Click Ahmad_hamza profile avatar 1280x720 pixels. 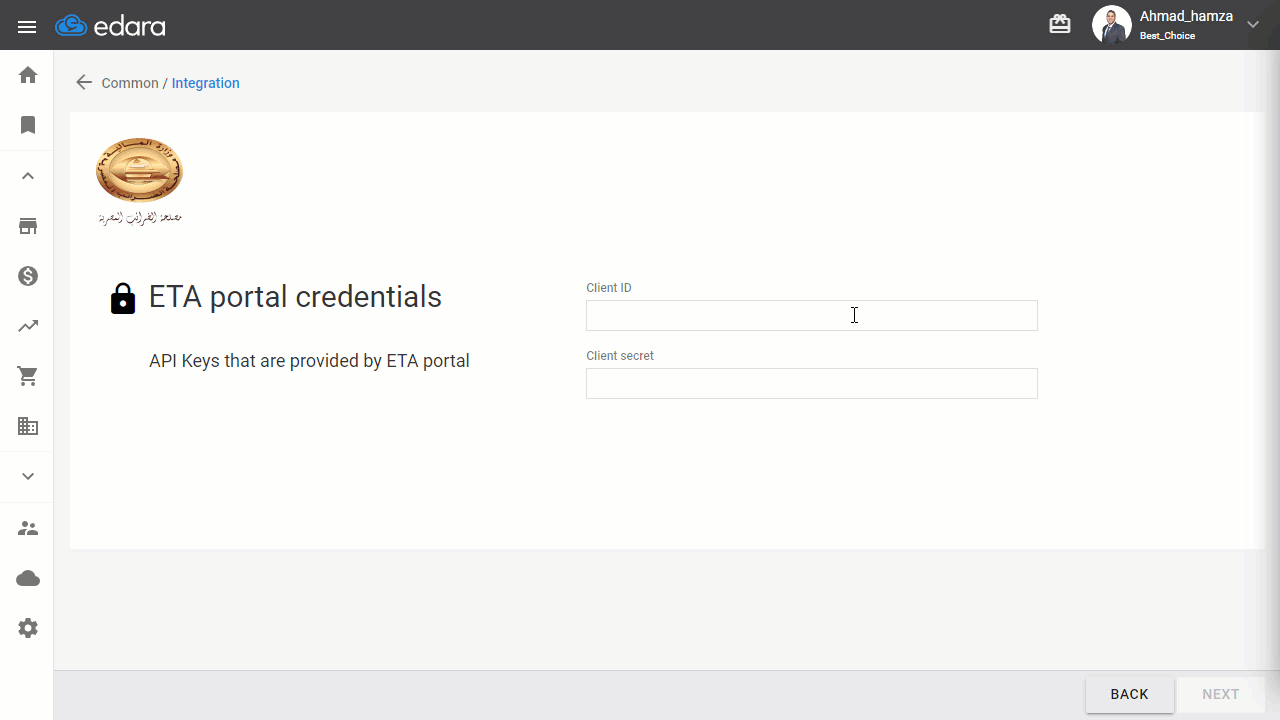(x=1111, y=25)
